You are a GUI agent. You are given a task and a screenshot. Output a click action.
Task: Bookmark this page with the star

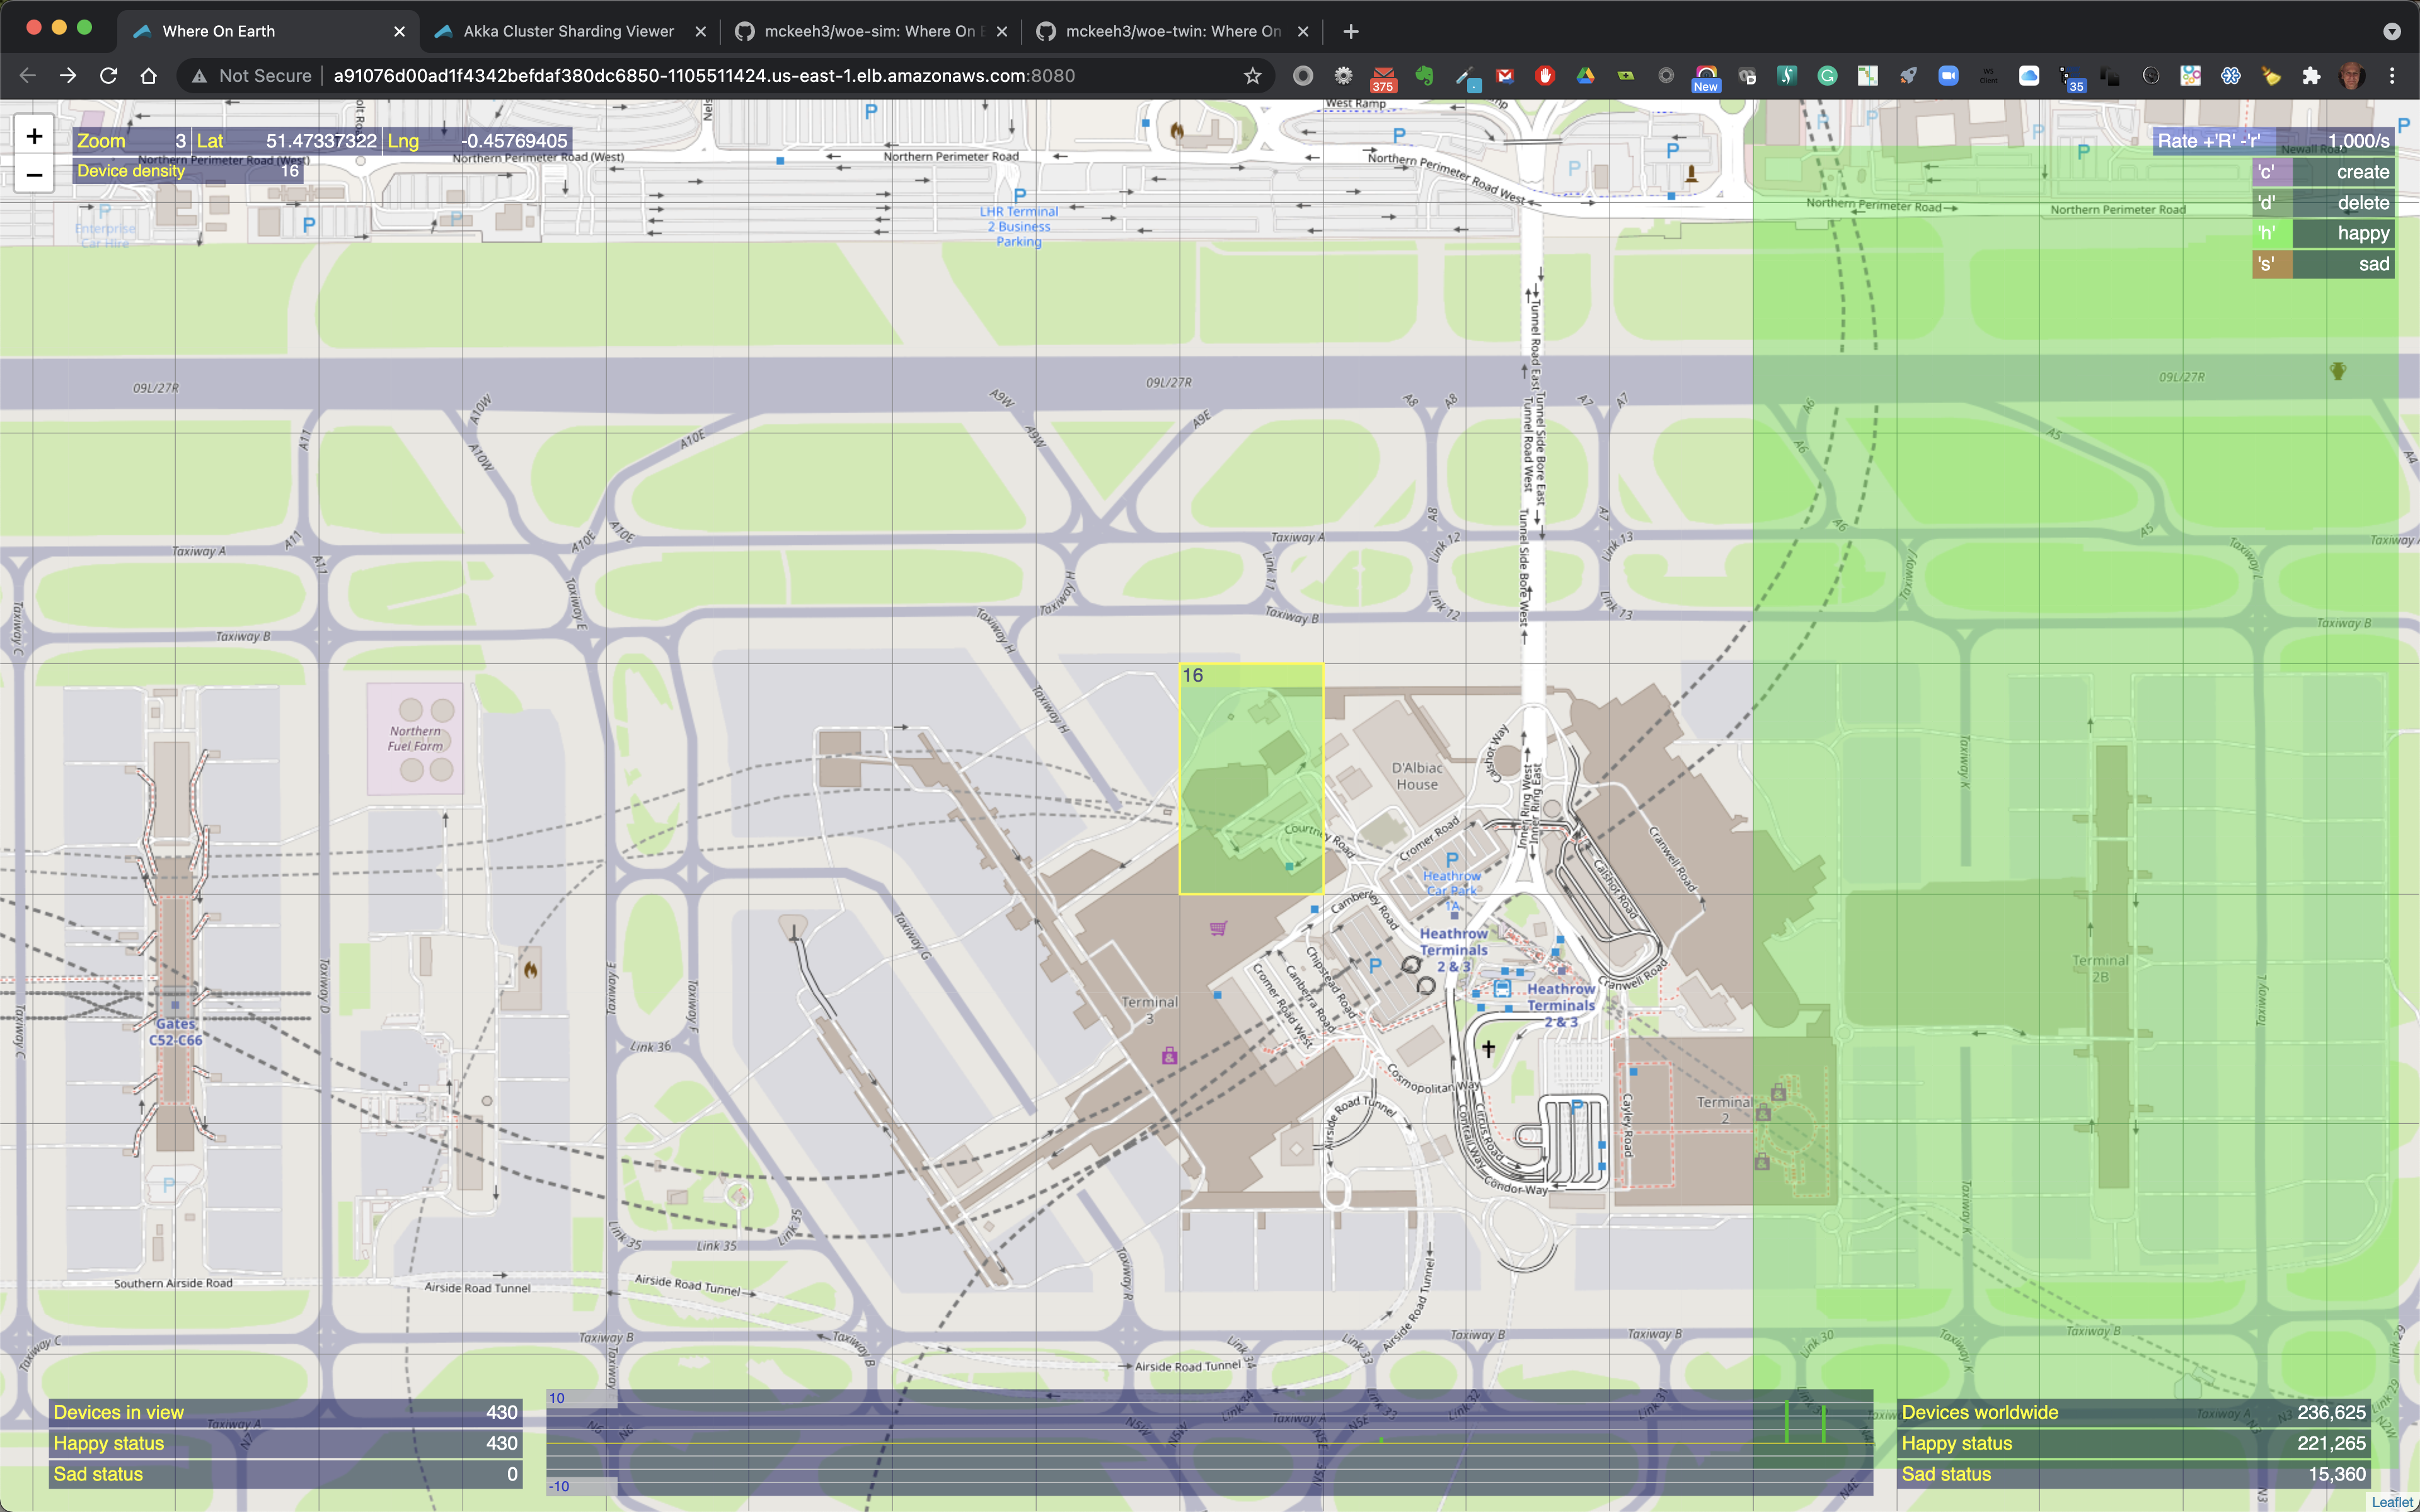1252,76
